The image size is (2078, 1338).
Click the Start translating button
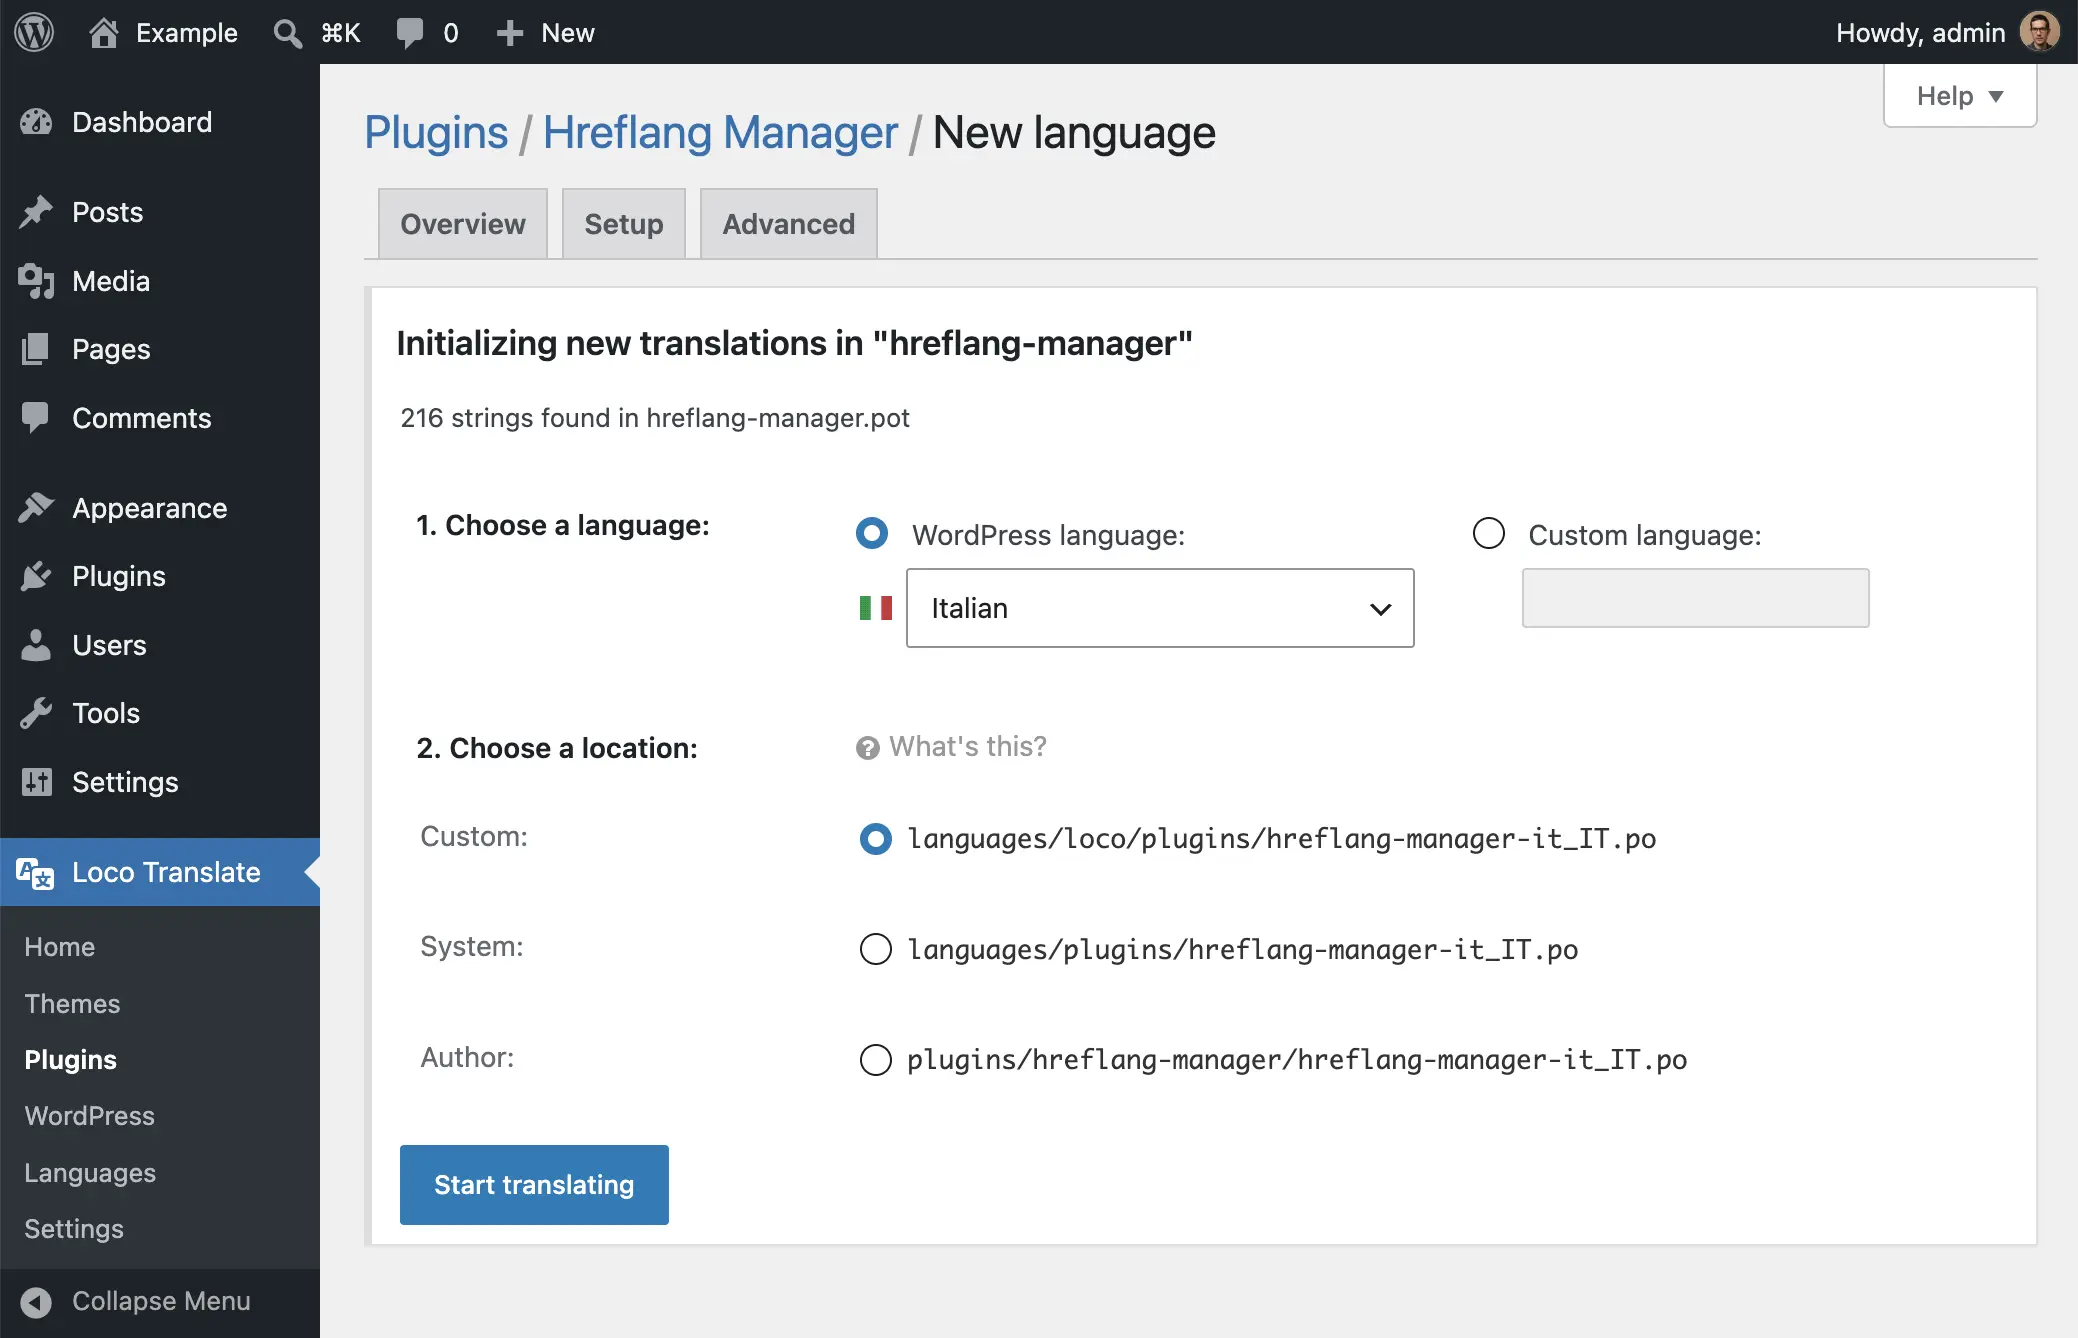click(534, 1185)
